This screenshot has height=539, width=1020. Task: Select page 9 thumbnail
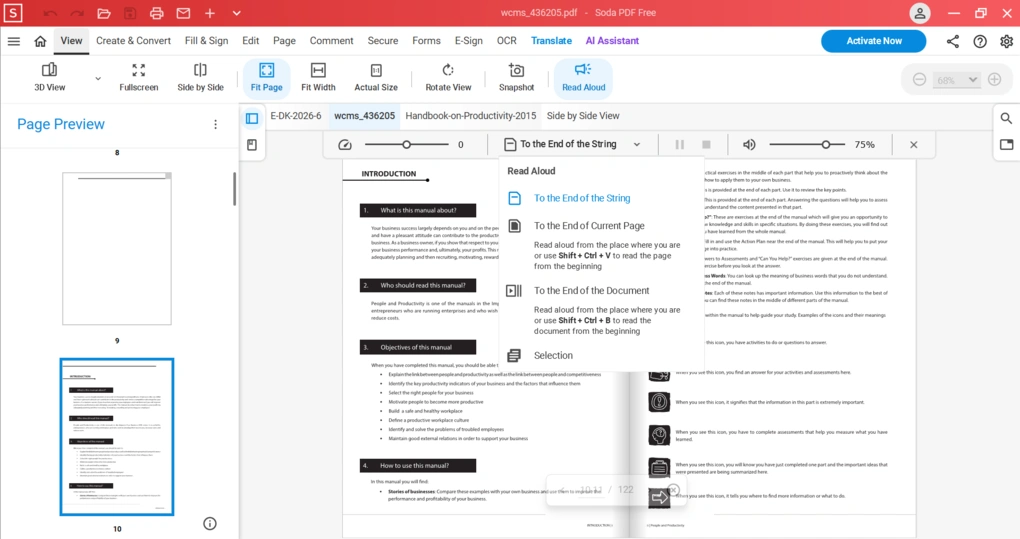pos(117,248)
